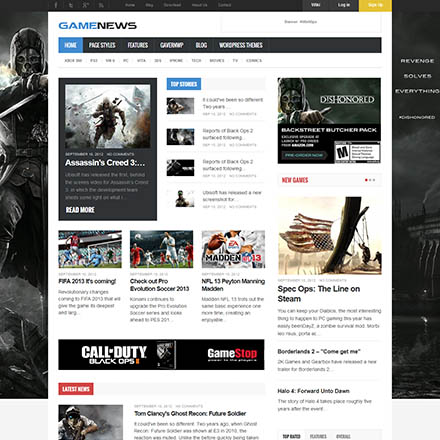The width and height of the screenshot is (440, 440).
Task: Click Pre-Order Now on Dishonored ad
Action: (304, 155)
